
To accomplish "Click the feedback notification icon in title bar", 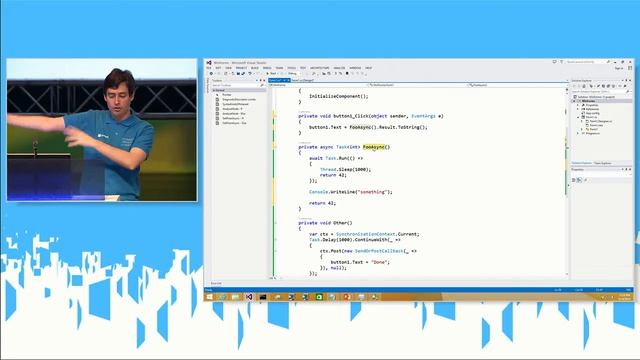I will click(554, 62).
